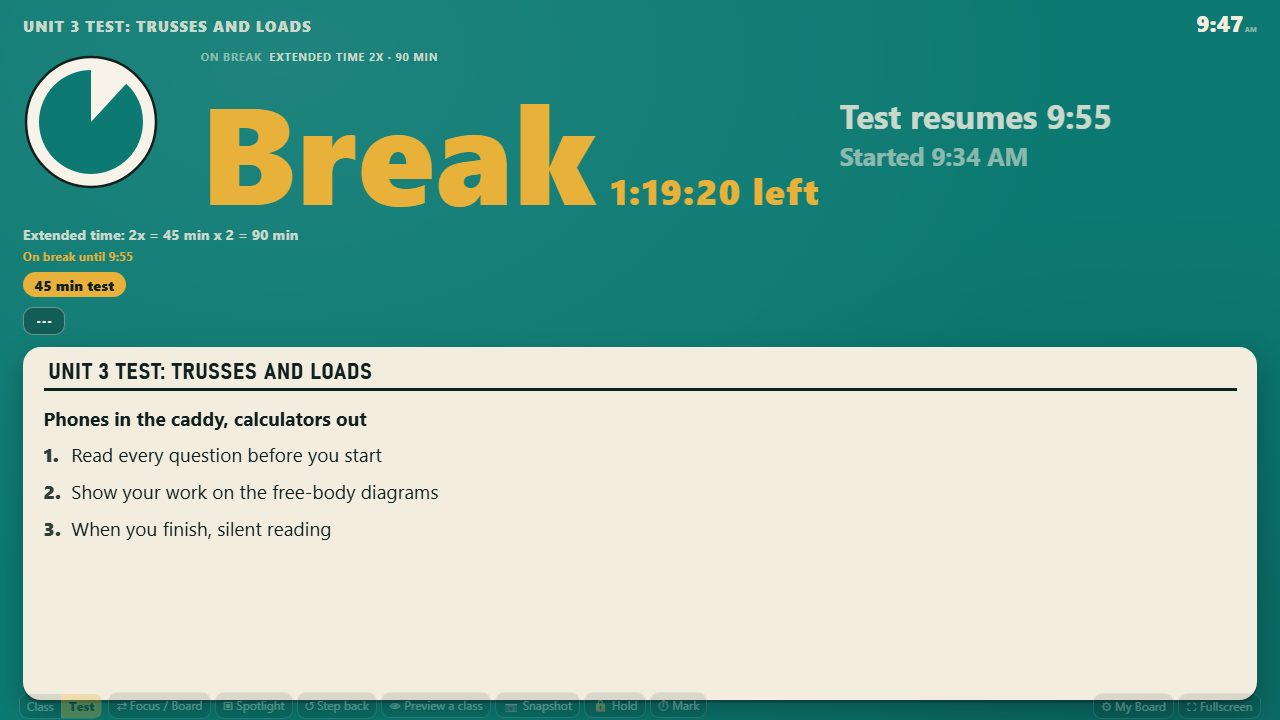
Task: Click the circular pie timer
Action: (x=91, y=122)
